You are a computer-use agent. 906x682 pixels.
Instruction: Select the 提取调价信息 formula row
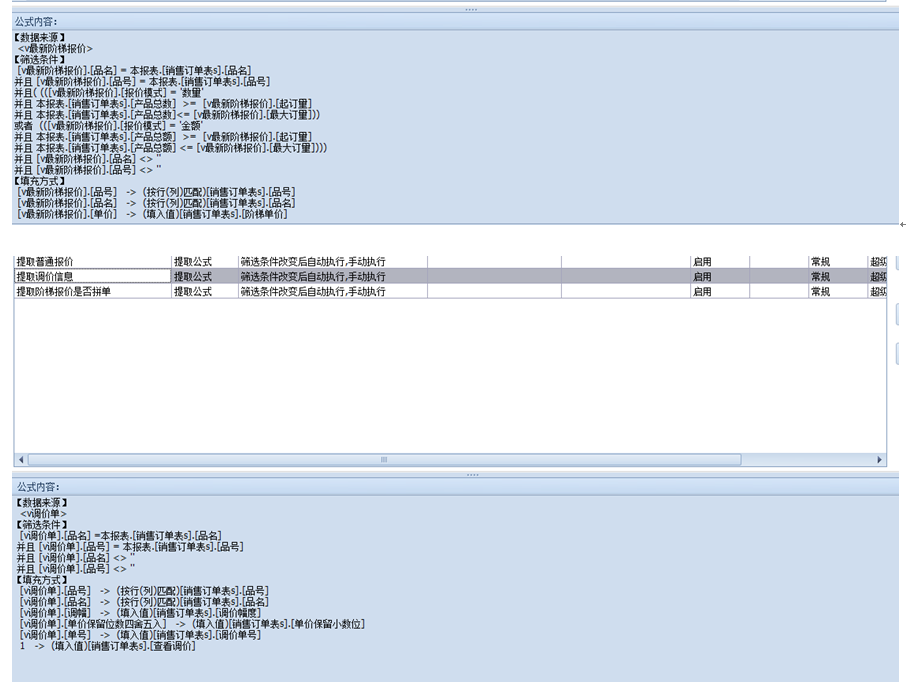point(91,276)
